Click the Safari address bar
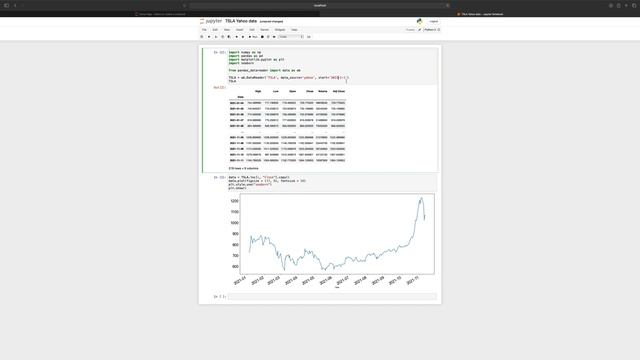This screenshot has height=360, width=640. coord(320,5)
